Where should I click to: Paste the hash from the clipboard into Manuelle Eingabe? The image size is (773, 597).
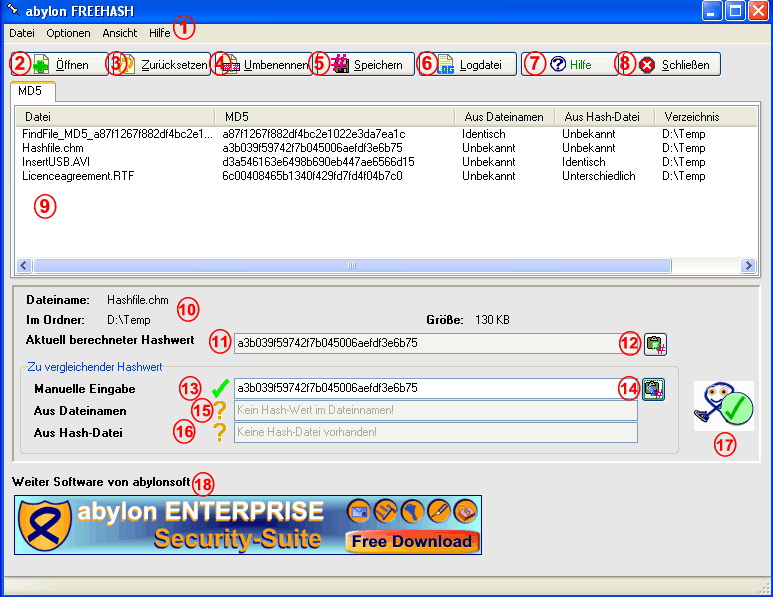click(654, 389)
